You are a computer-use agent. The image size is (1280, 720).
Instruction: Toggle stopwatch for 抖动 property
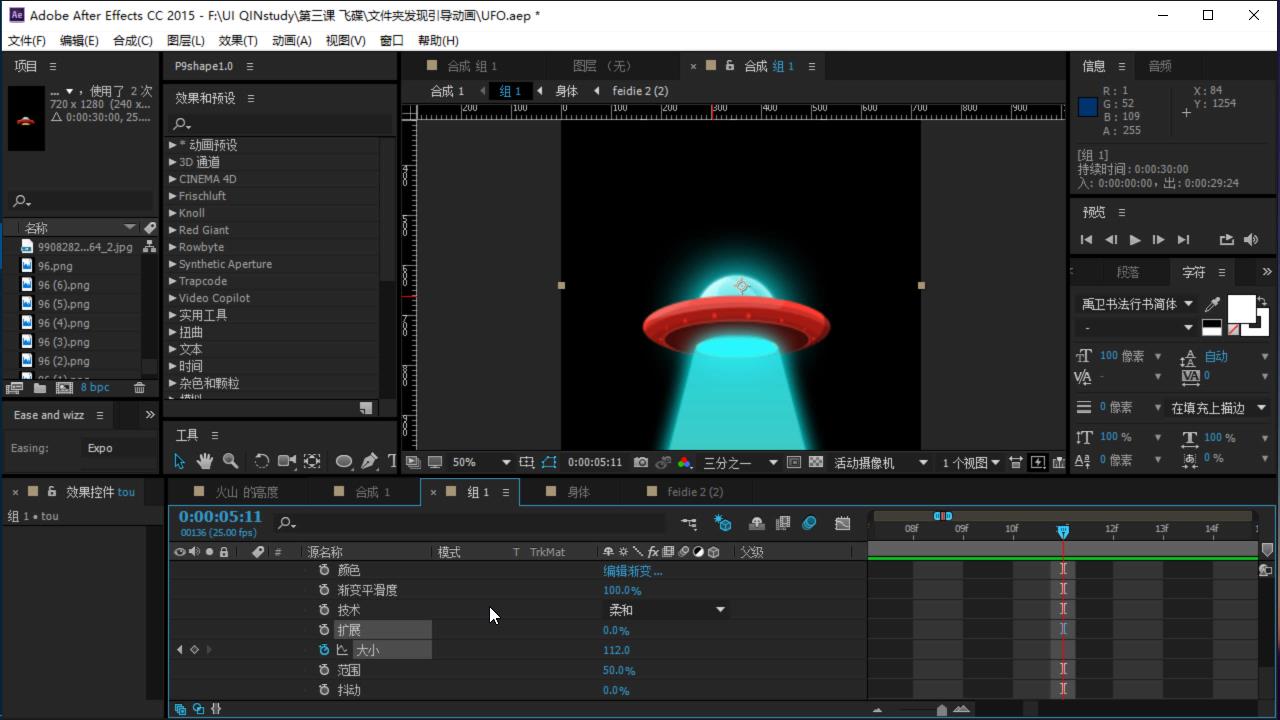(x=324, y=690)
